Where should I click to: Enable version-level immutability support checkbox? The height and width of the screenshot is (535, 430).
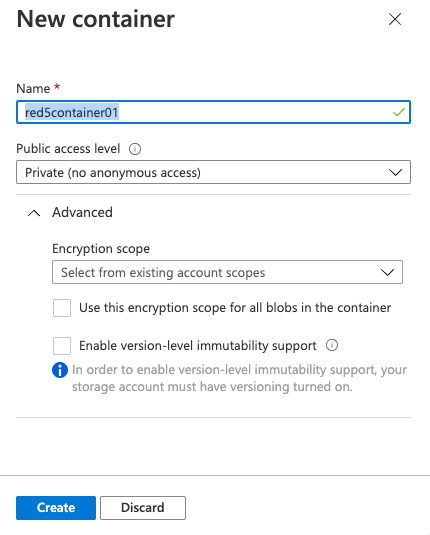click(62, 346)
